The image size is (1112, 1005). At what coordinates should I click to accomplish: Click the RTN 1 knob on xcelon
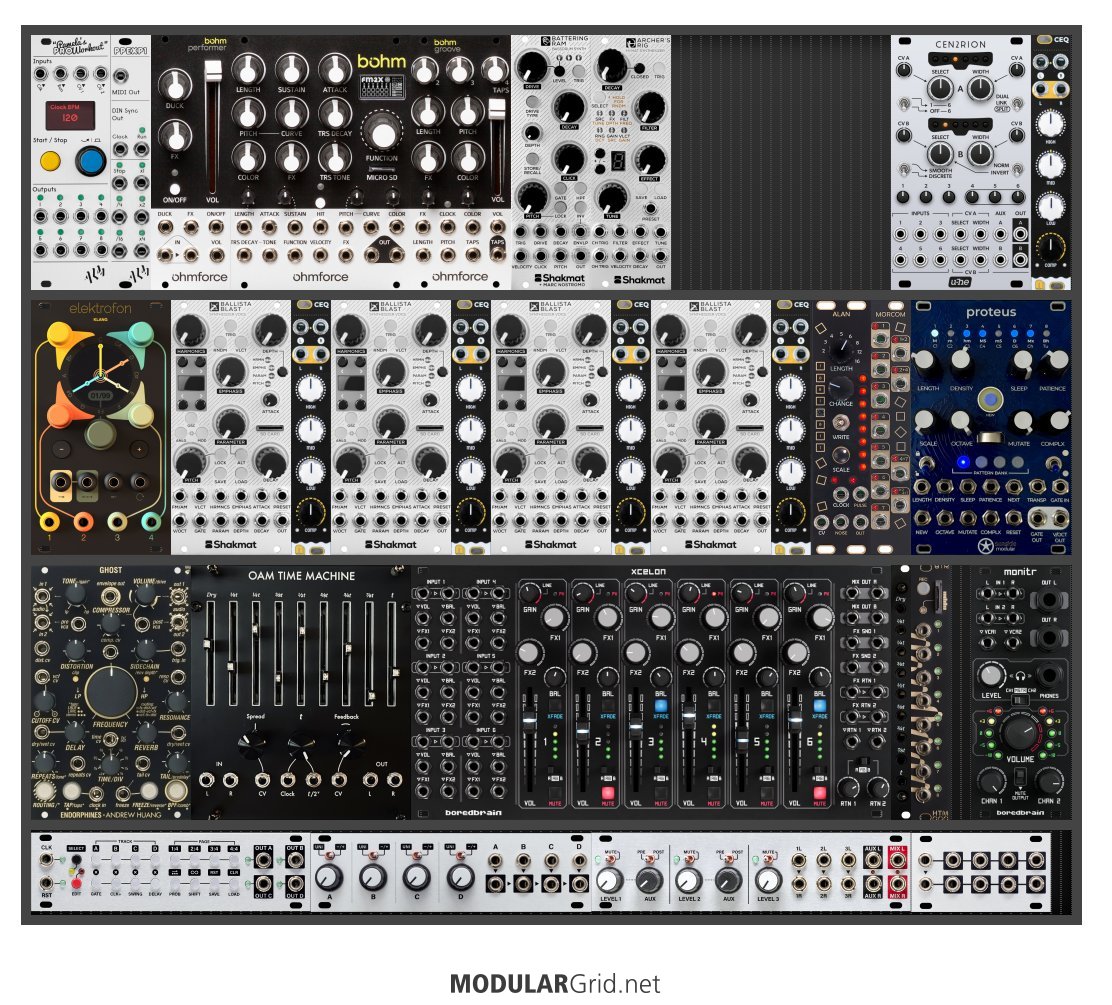850,787
